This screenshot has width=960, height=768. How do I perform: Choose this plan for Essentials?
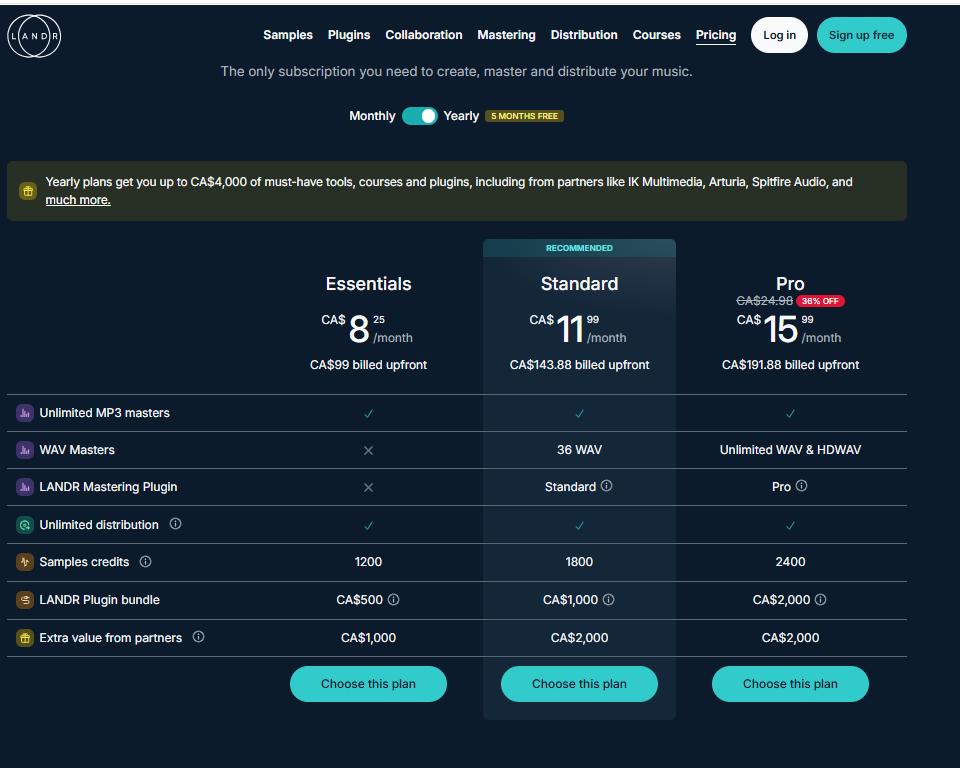point(368,683)
